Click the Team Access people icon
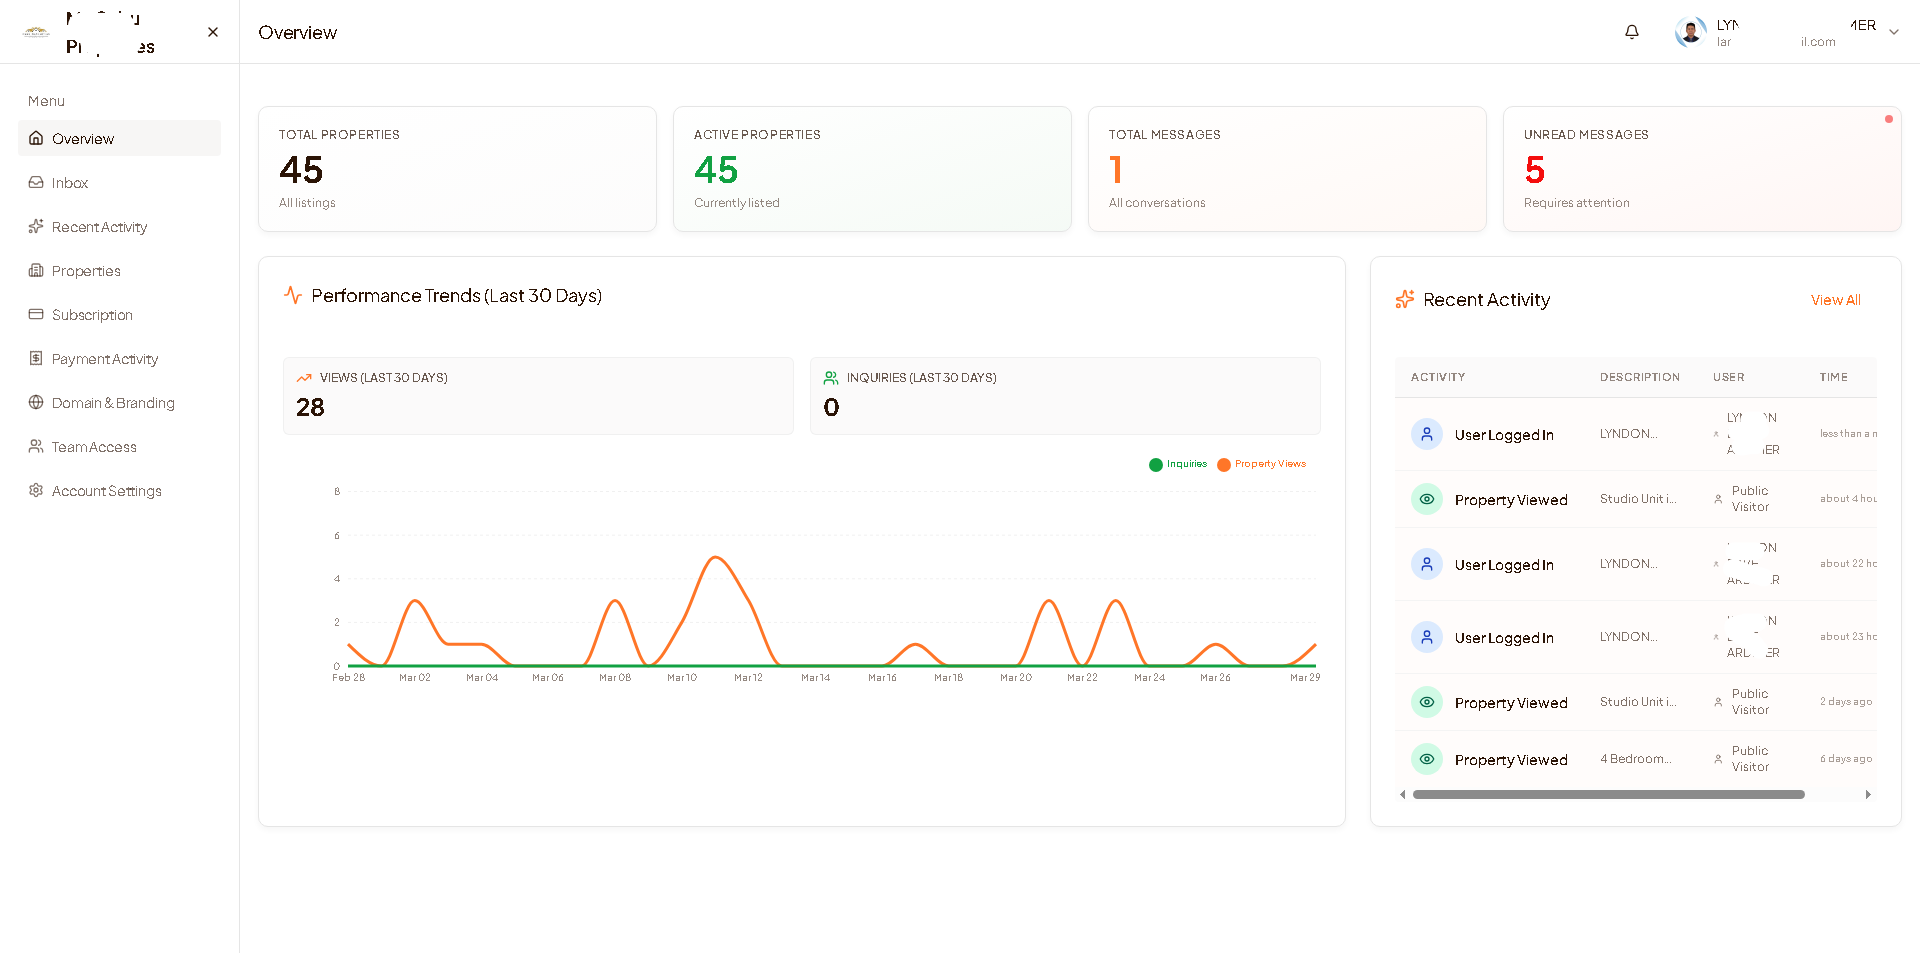Image resolution: width=1920 pixels, height=953 pixels. pos(36,447)
